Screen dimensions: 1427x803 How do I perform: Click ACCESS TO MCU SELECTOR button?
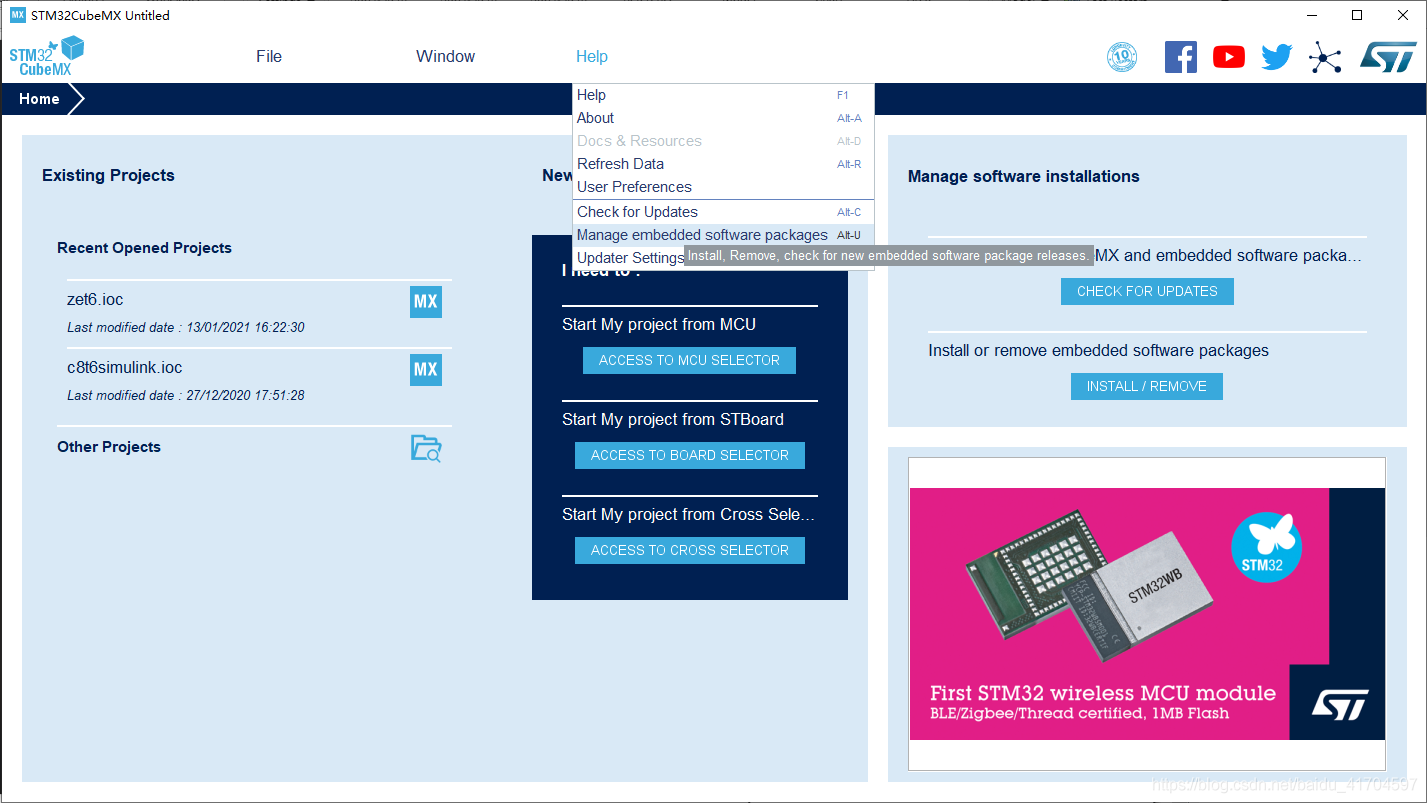pos(689,360)
